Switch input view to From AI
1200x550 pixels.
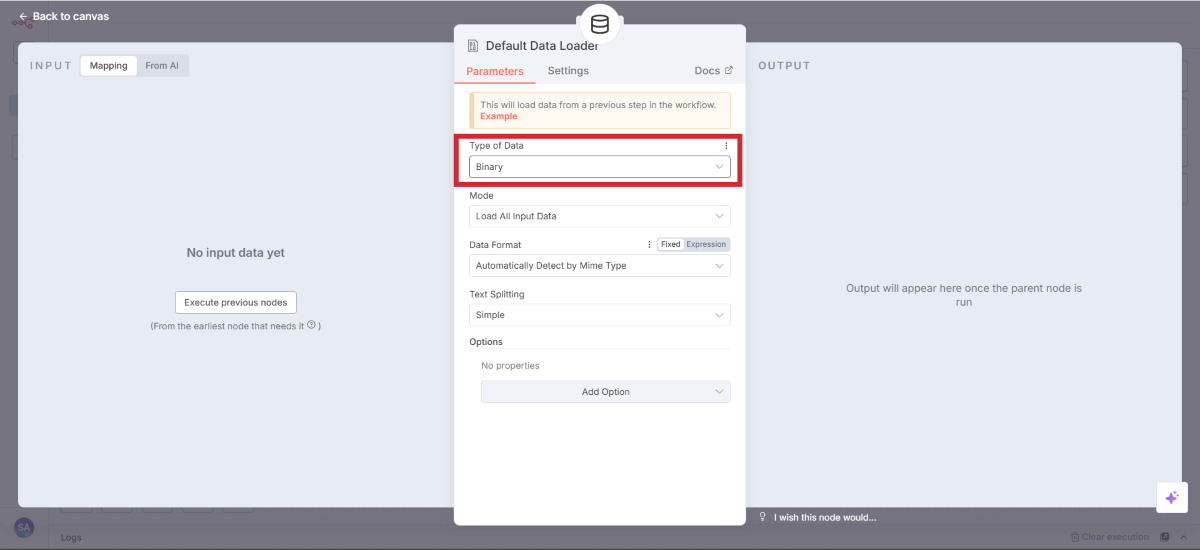click(162, 66)
